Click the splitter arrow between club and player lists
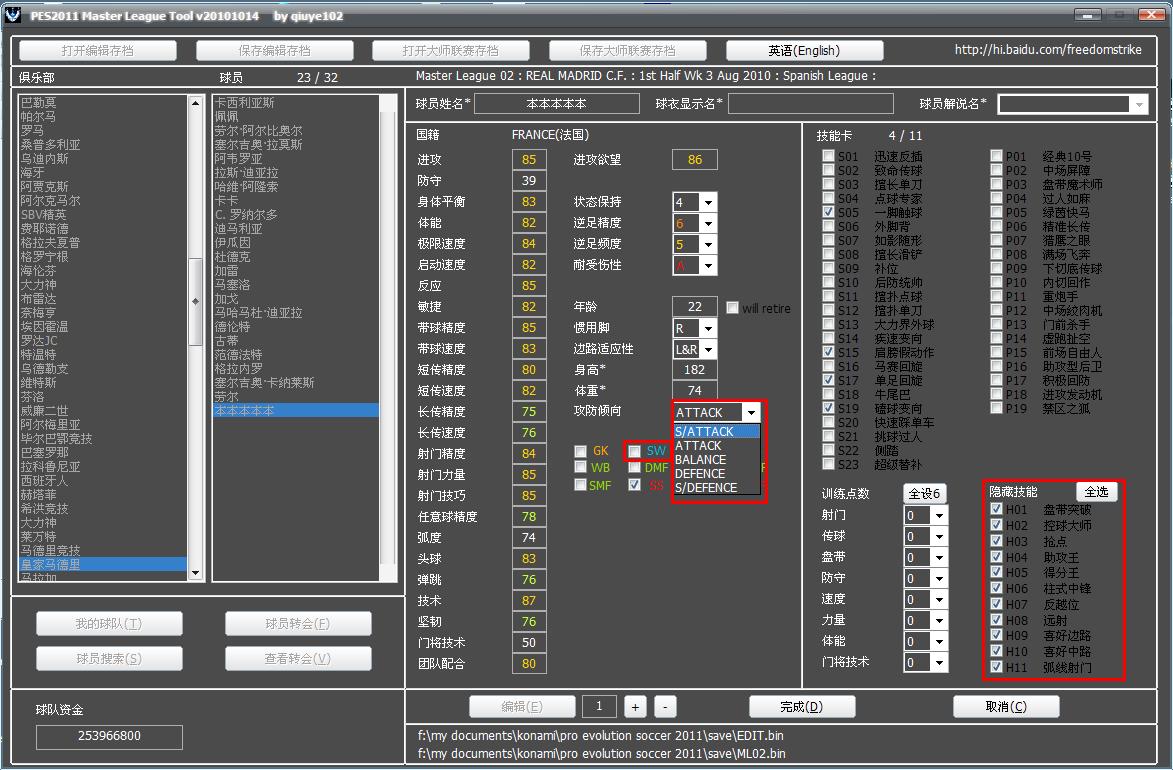 196,301
